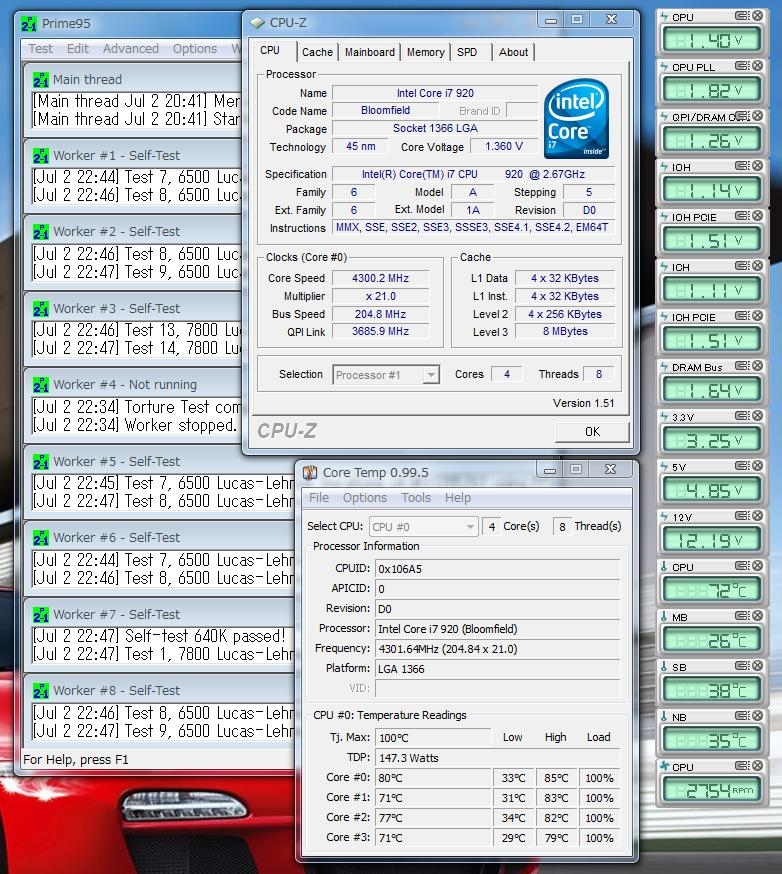
Task: Click the fan icon on the CPU RPM gadget
Action: click(x=664, y=766)
